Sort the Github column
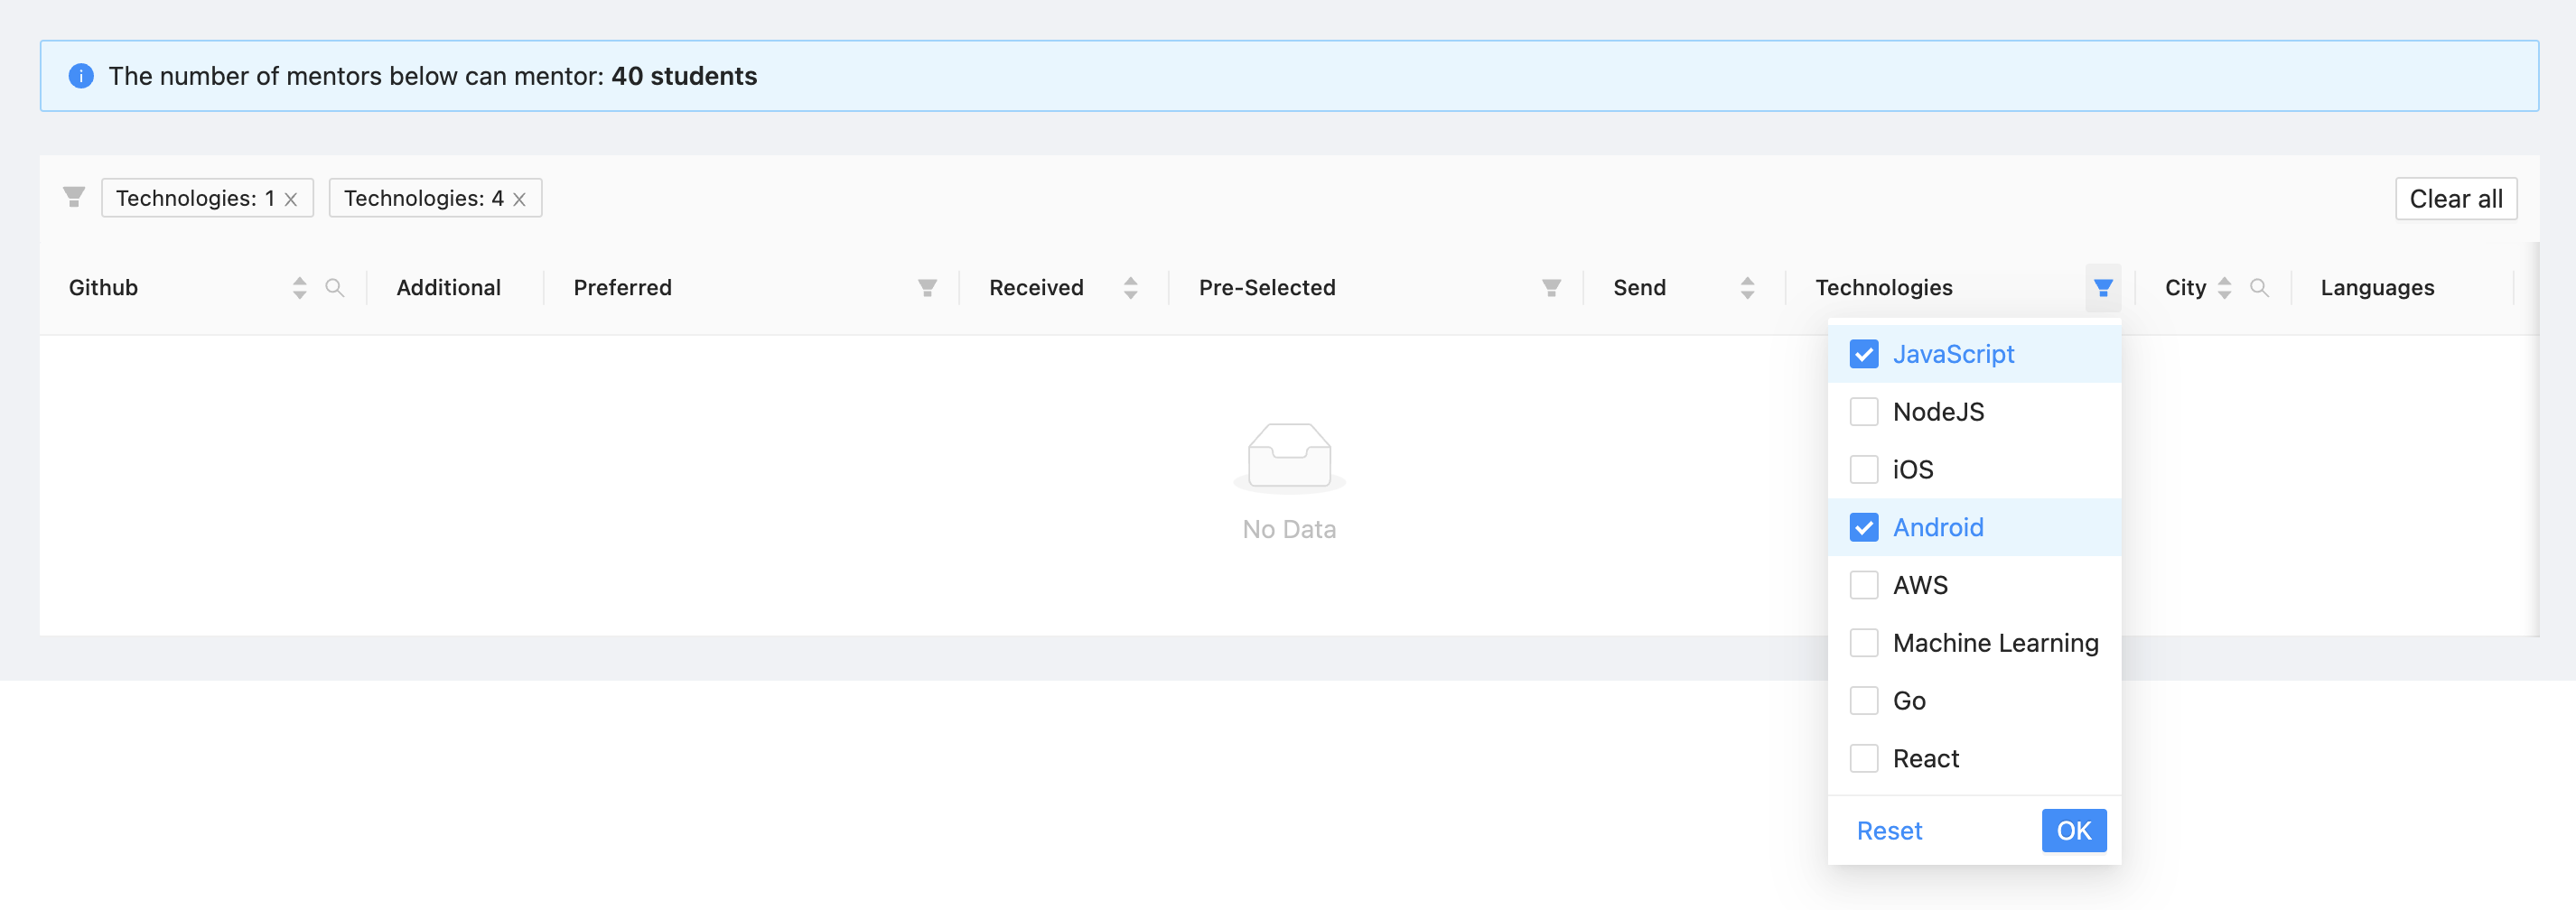Image resolution: width=2576 pixels, height=910 pixels. coord(299,288)
